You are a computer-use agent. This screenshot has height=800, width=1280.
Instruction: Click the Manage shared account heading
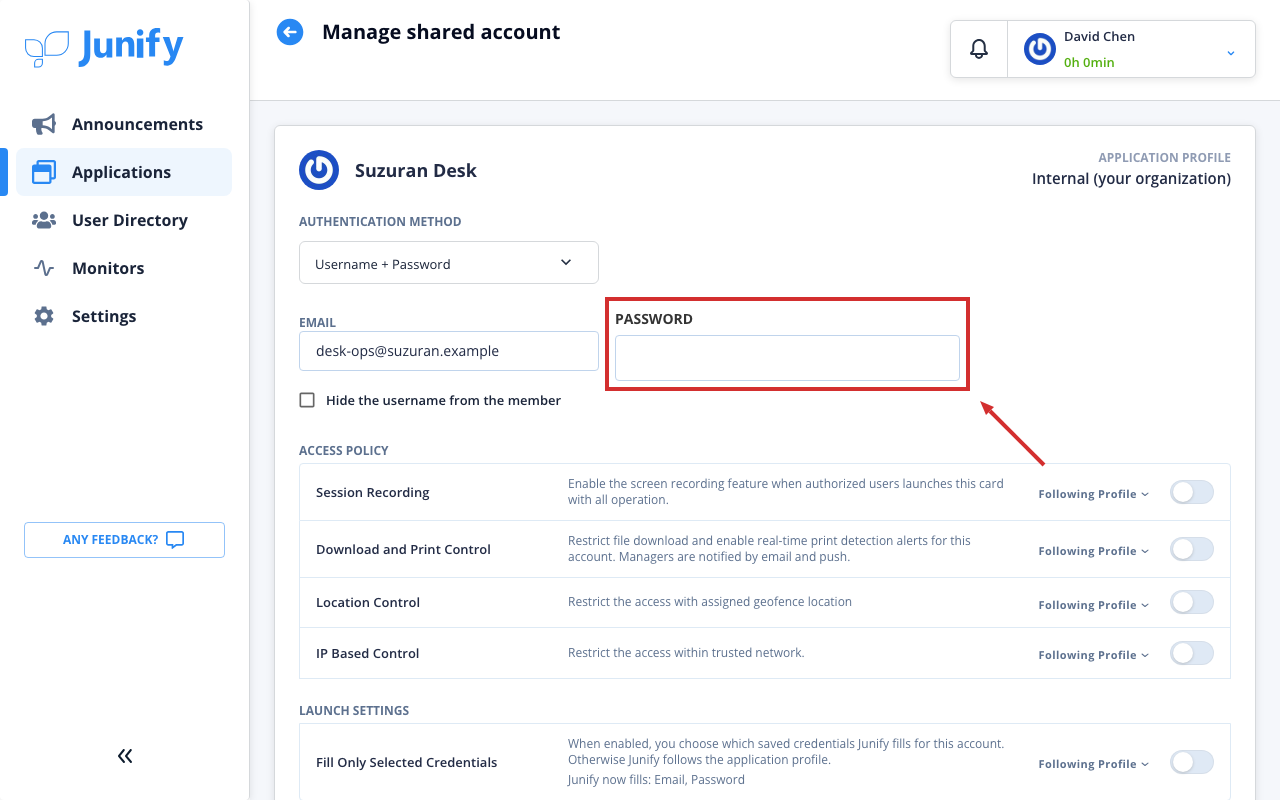441,32
